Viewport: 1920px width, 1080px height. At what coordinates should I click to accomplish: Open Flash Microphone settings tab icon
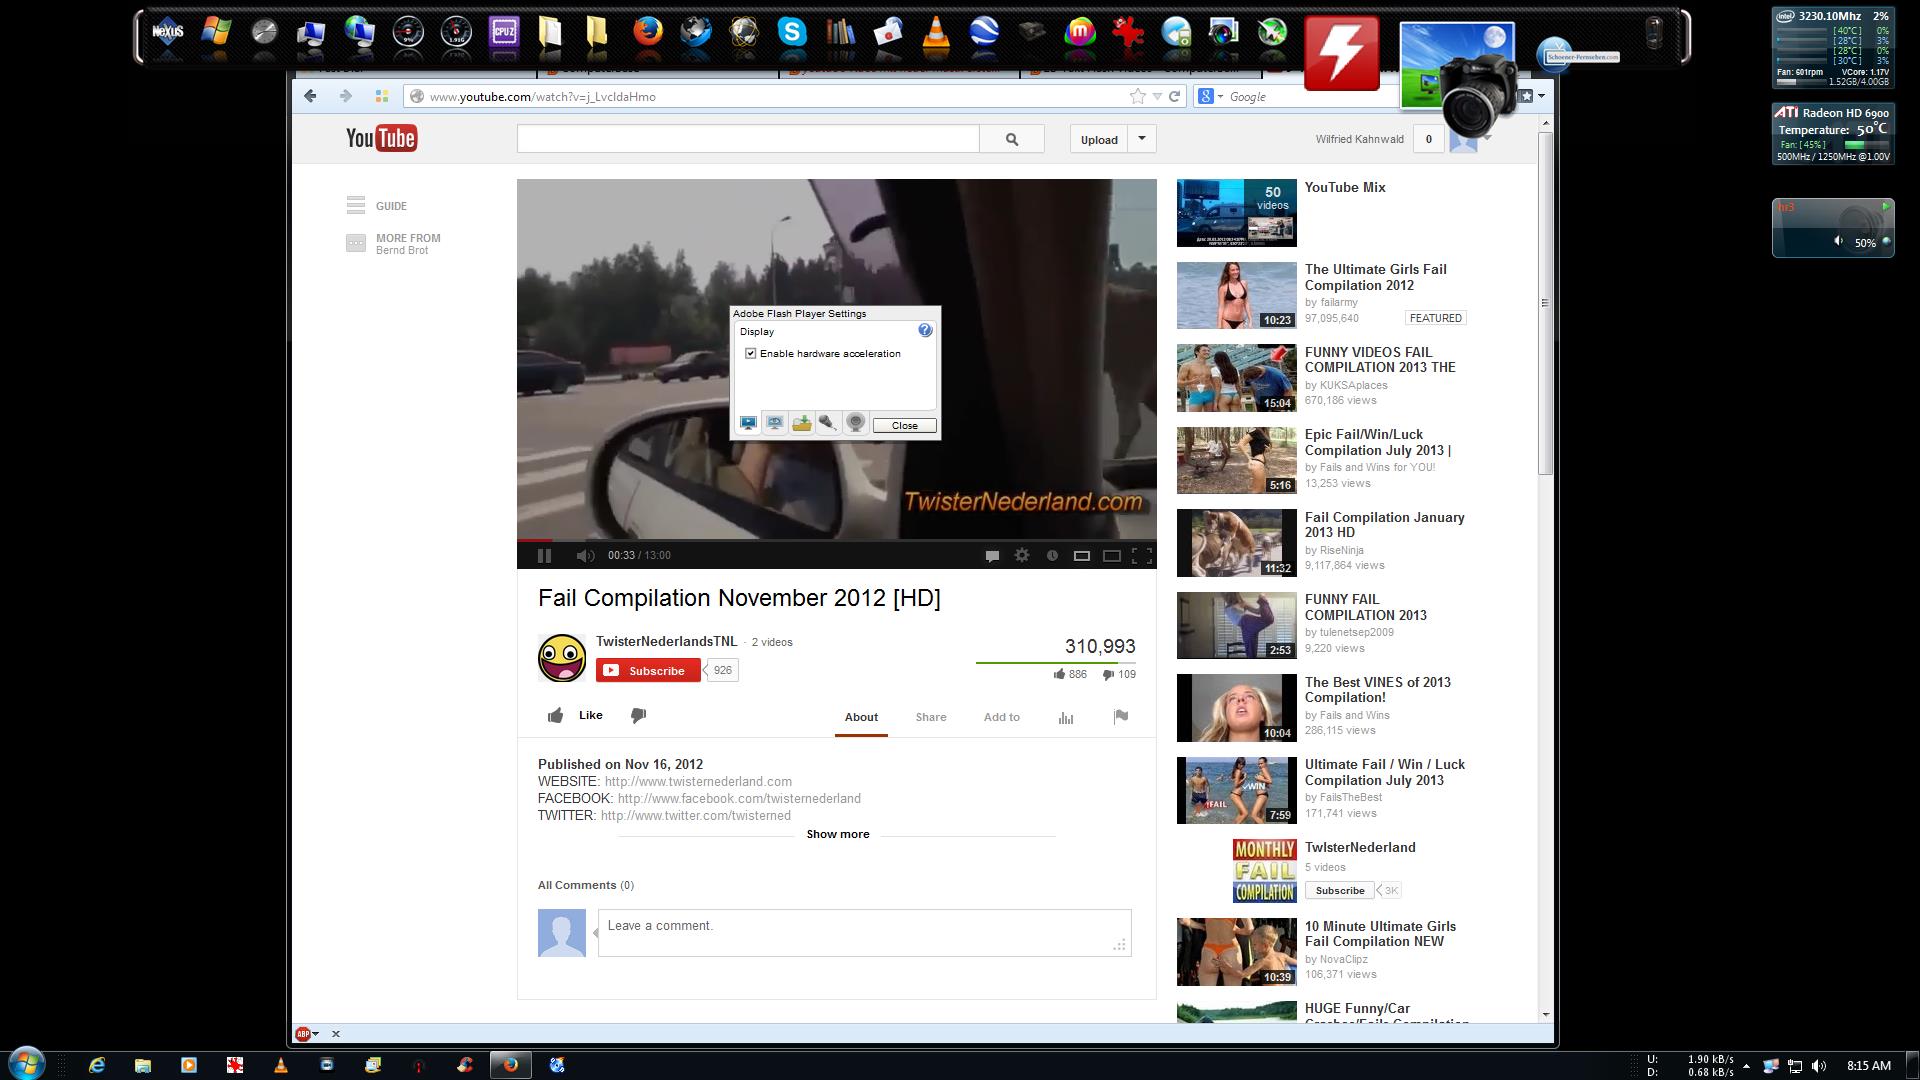(x=828, y=423)
